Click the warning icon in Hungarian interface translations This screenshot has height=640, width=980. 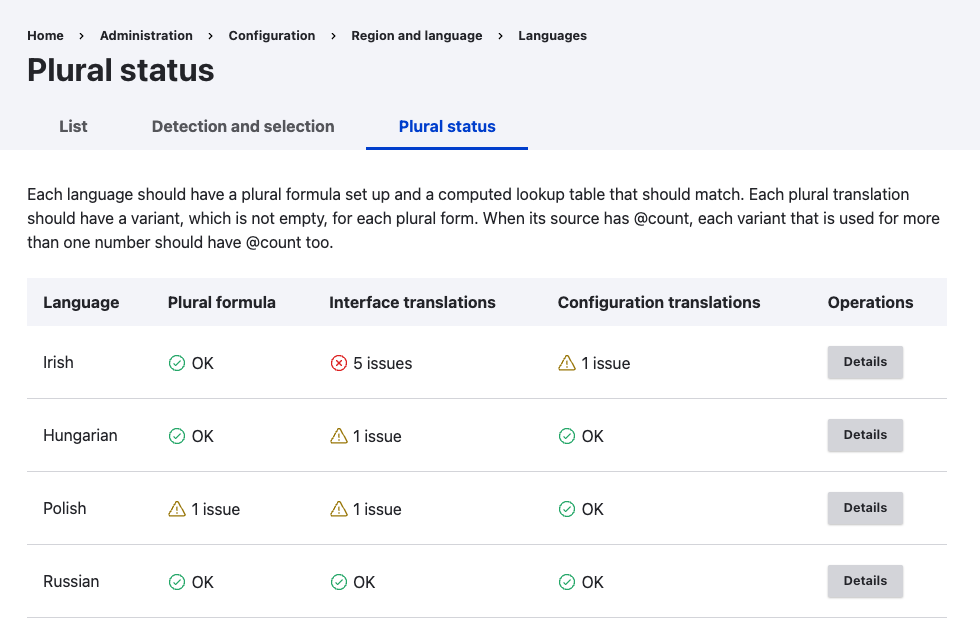[x=339, y=436]
